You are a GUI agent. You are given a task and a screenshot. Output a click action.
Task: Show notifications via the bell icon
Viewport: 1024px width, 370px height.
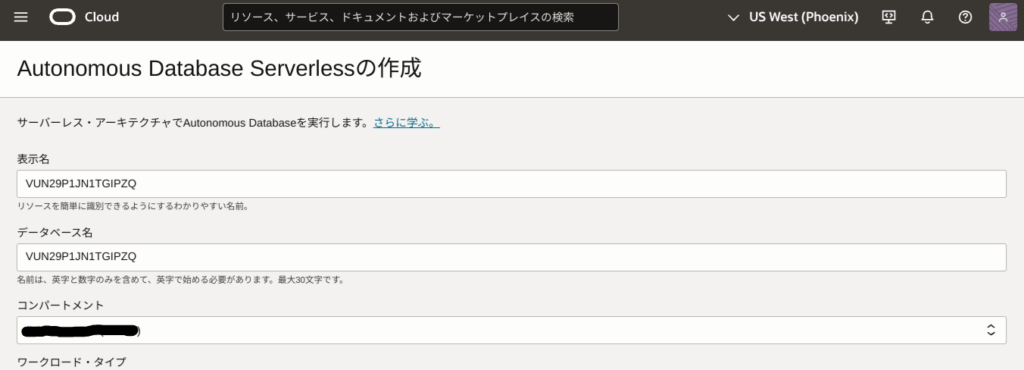tap(927, 17)
